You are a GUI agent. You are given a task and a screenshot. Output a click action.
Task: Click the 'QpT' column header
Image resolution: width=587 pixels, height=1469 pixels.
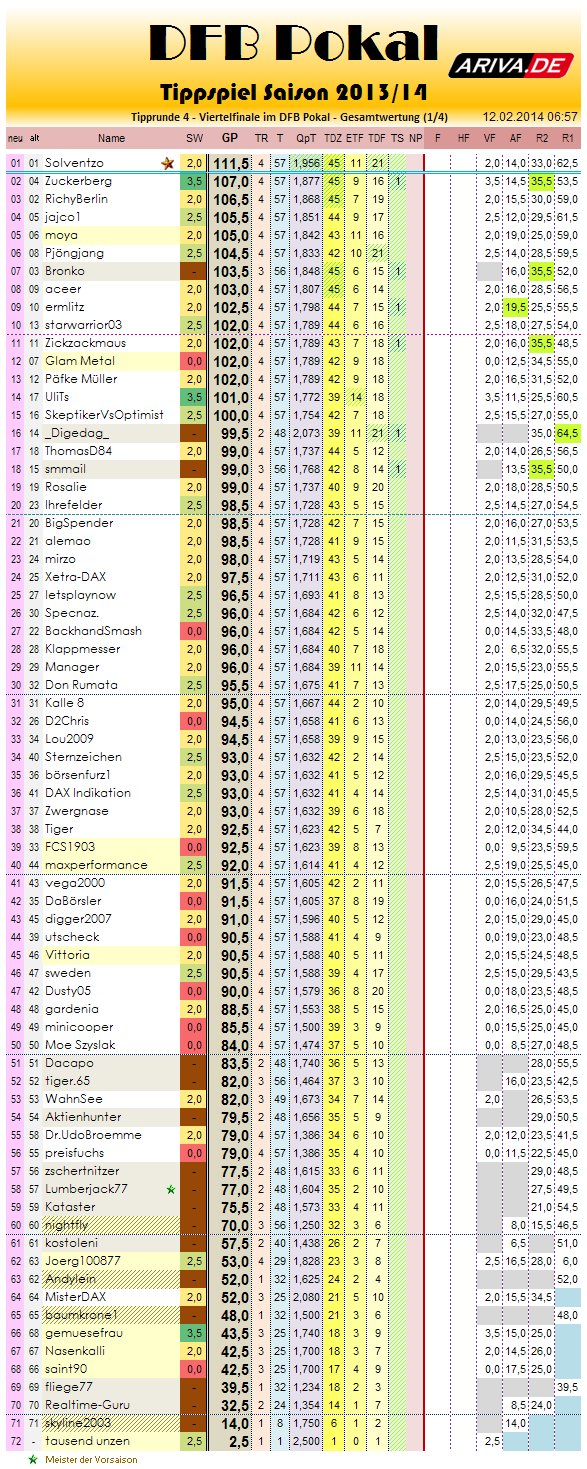[307, 138]
